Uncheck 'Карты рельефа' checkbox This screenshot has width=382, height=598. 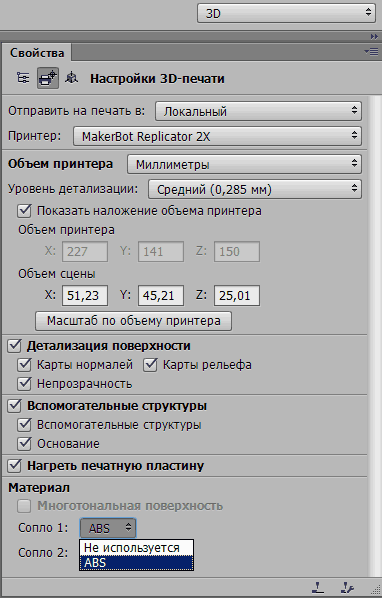150,365
